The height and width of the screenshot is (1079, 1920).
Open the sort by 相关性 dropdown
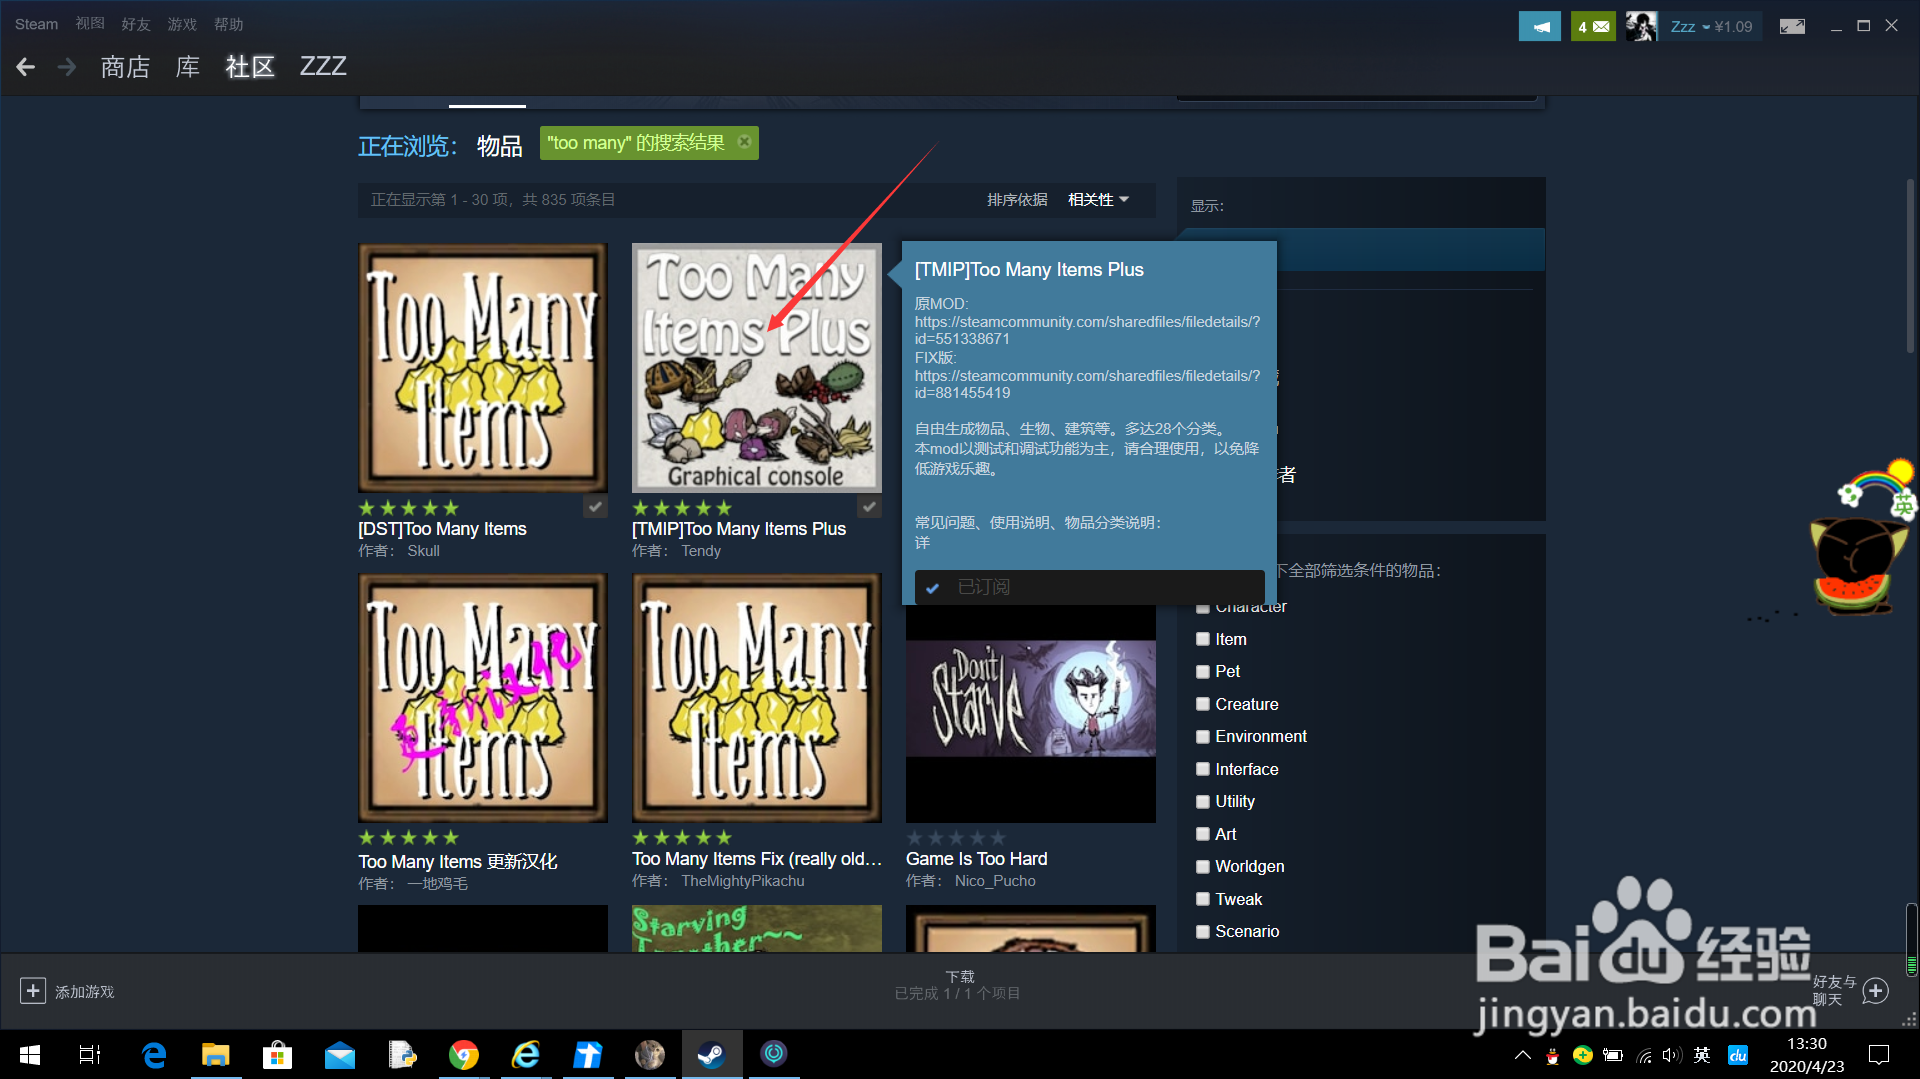(1098, 199)
